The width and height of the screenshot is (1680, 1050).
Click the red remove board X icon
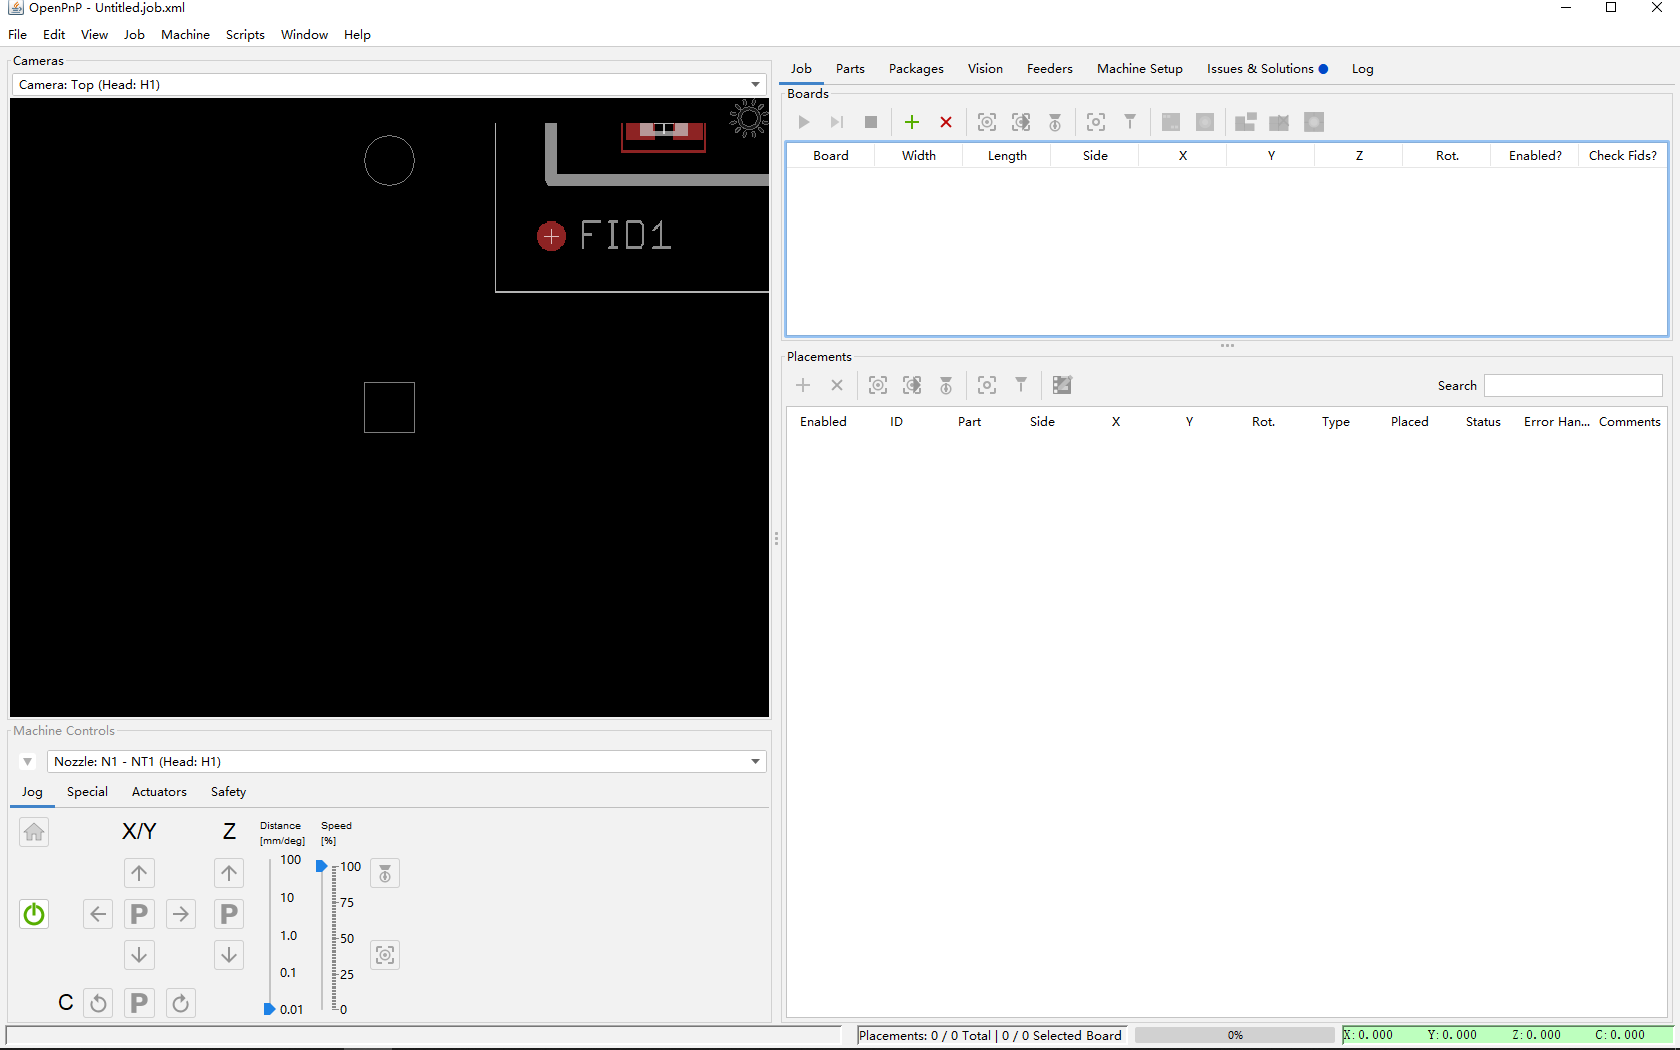coord(946,122)
